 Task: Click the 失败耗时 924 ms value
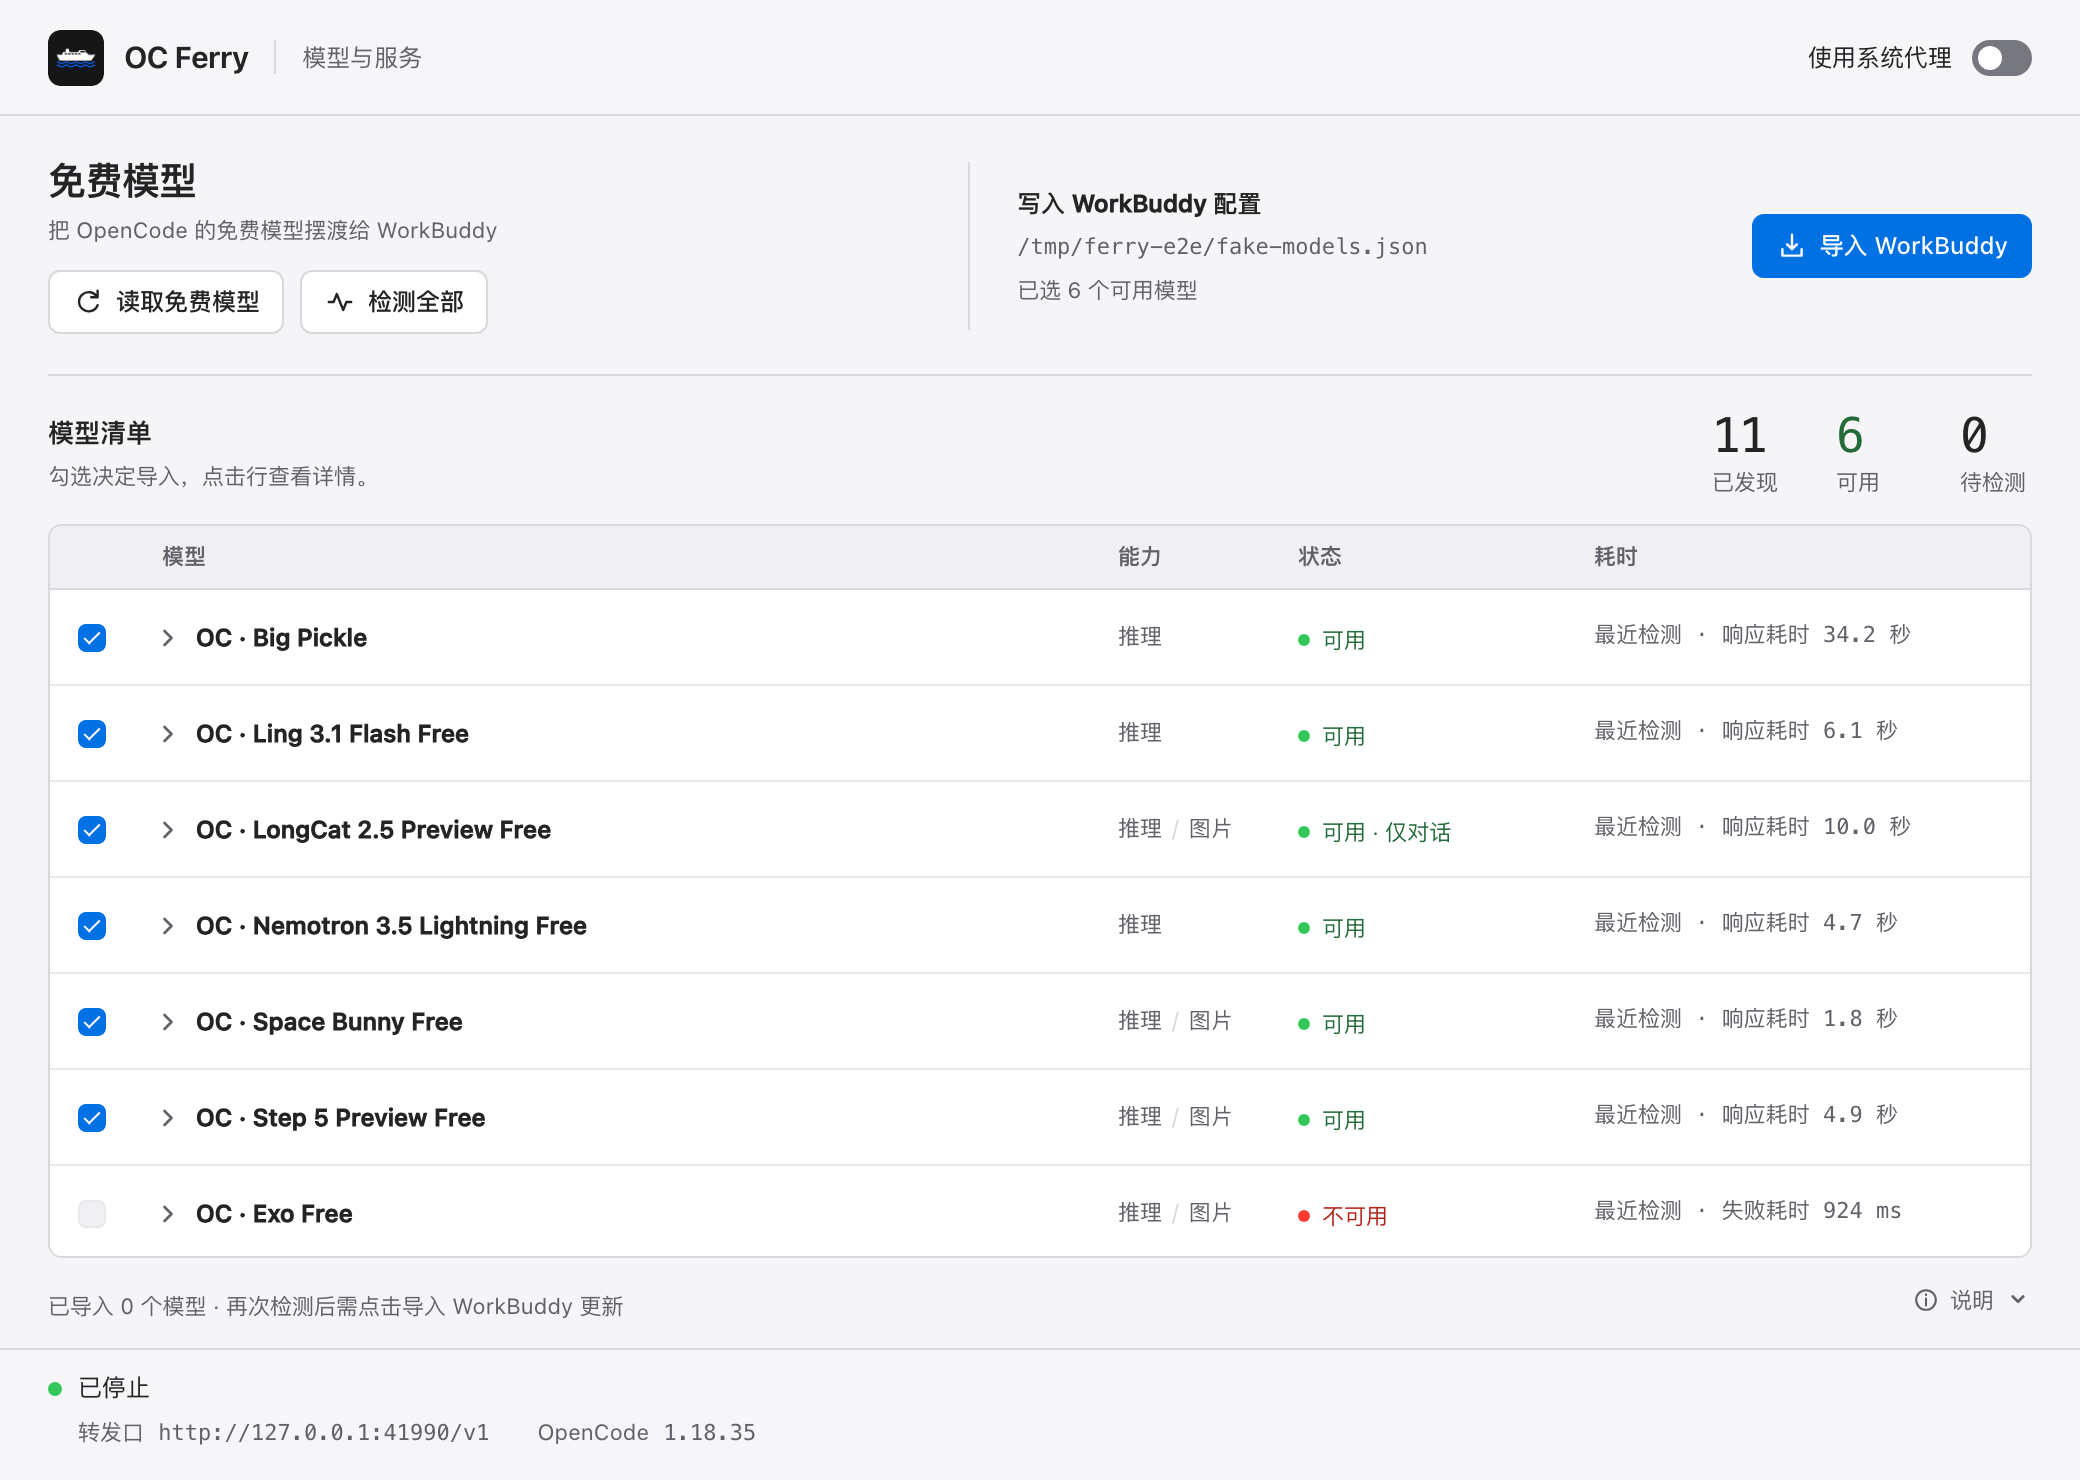point(1811,1211)
